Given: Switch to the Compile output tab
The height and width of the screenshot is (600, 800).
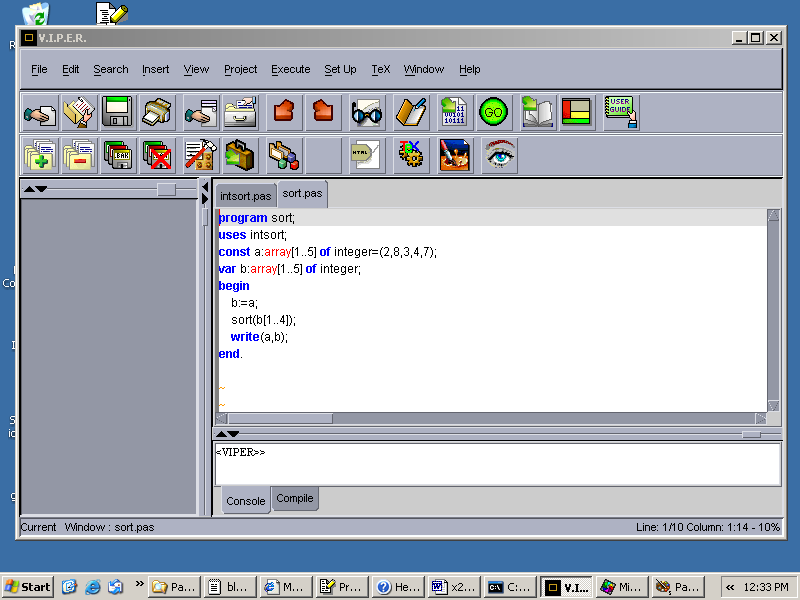Looking at the screenshot, I should [x=295, y=498].
